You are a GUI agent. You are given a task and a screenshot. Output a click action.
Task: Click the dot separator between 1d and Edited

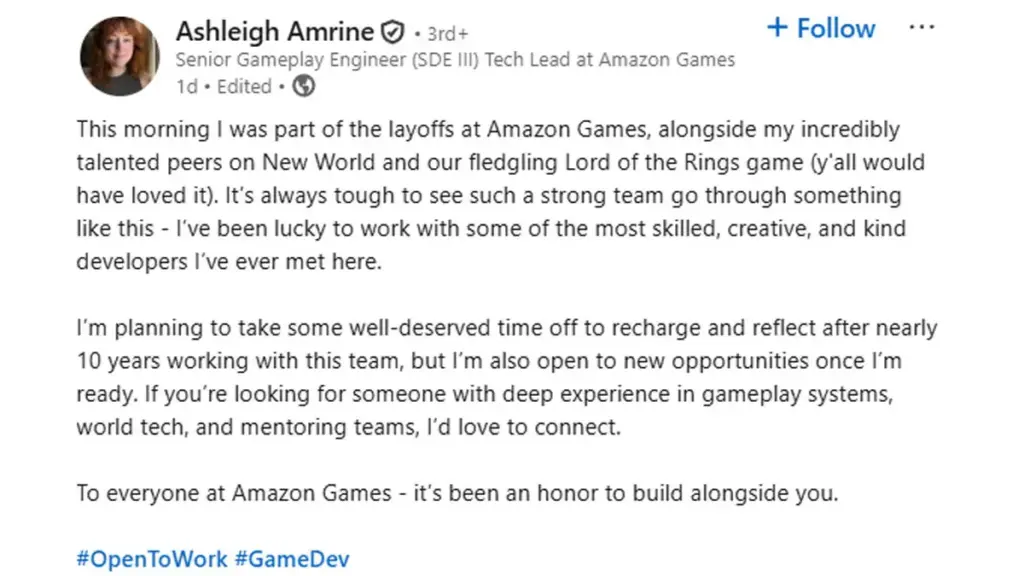(206, 87)
